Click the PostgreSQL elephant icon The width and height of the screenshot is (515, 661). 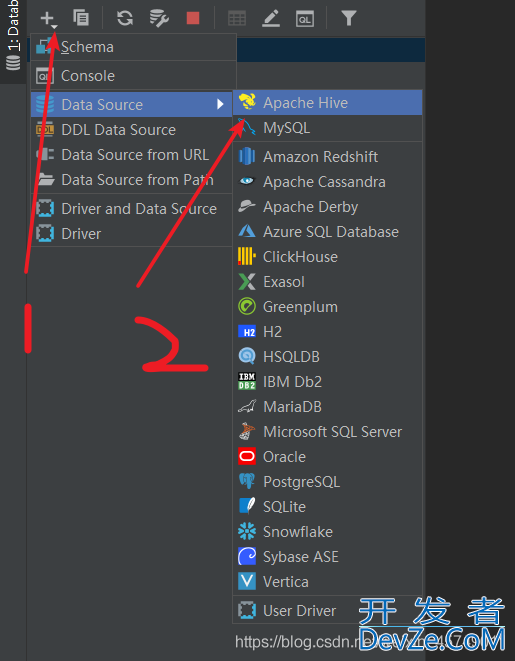[x=247, y=481]
